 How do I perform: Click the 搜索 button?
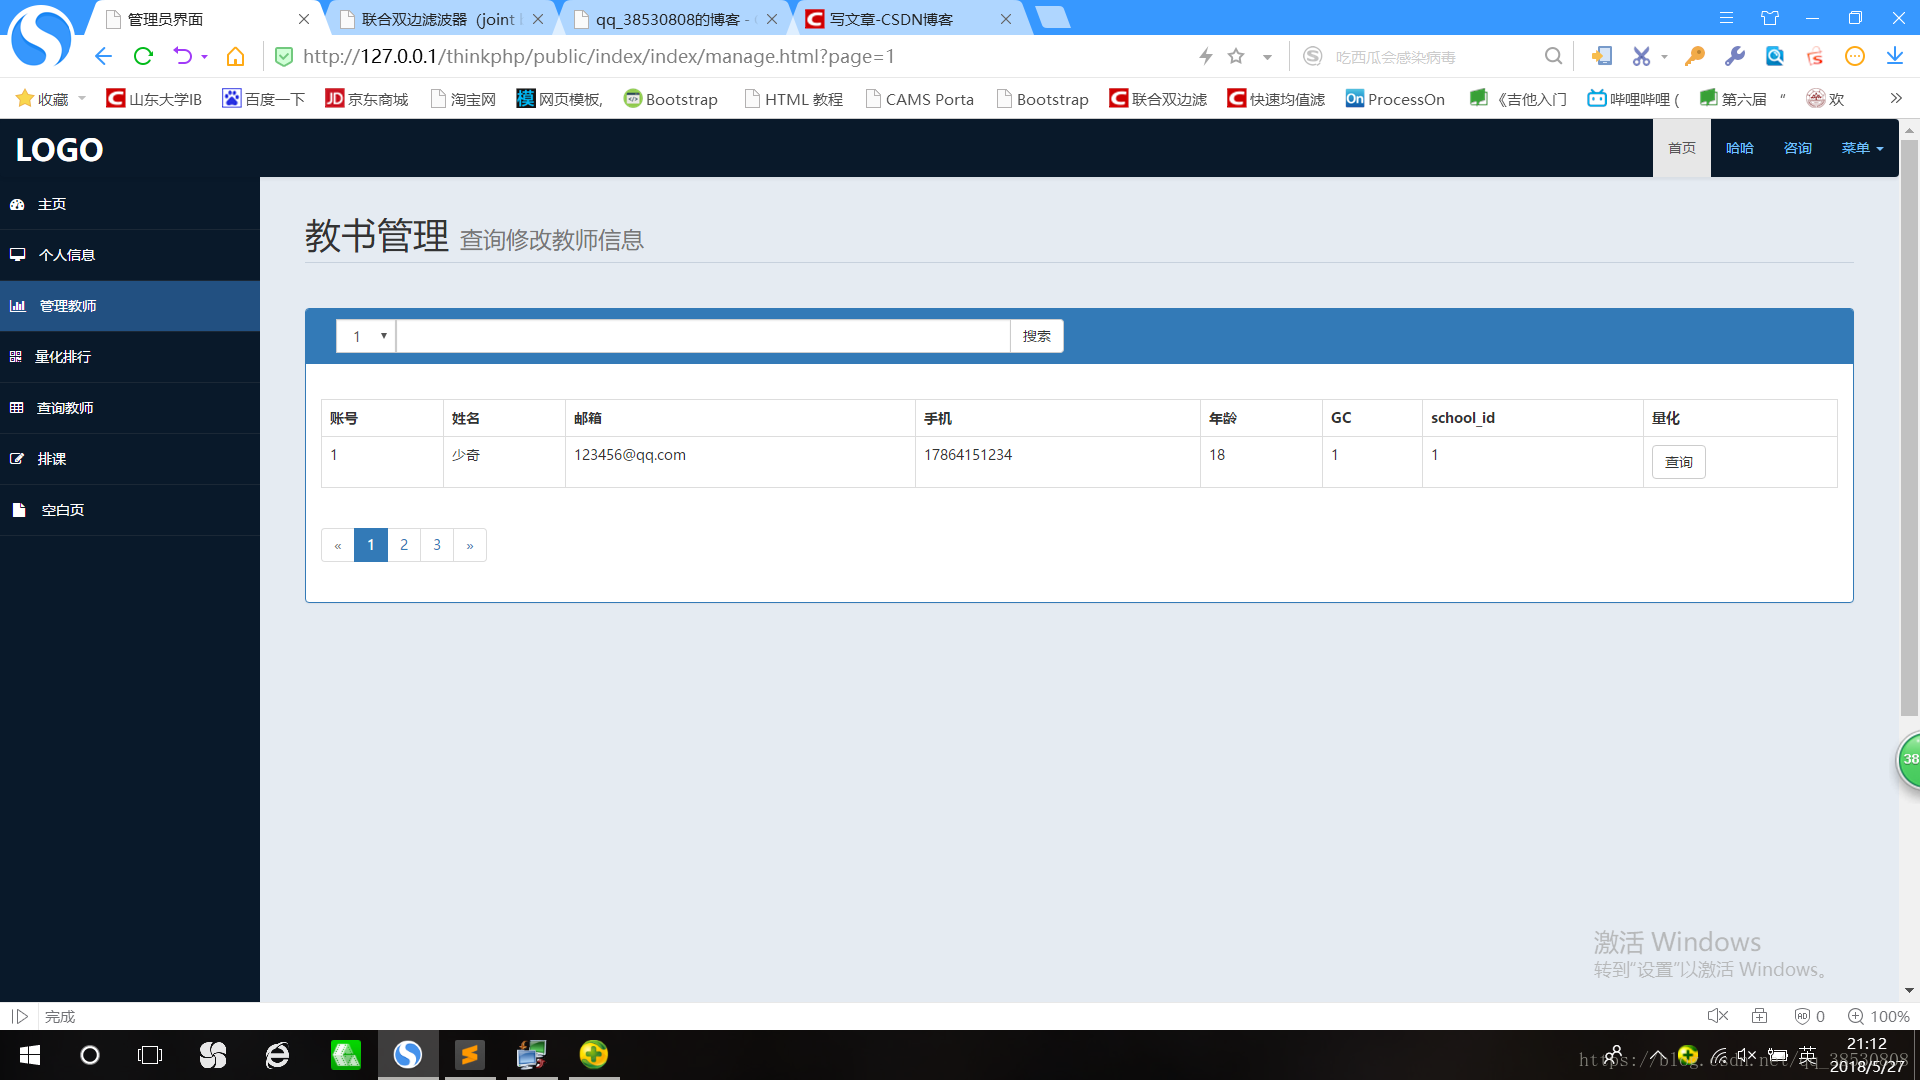(1036, 336)
